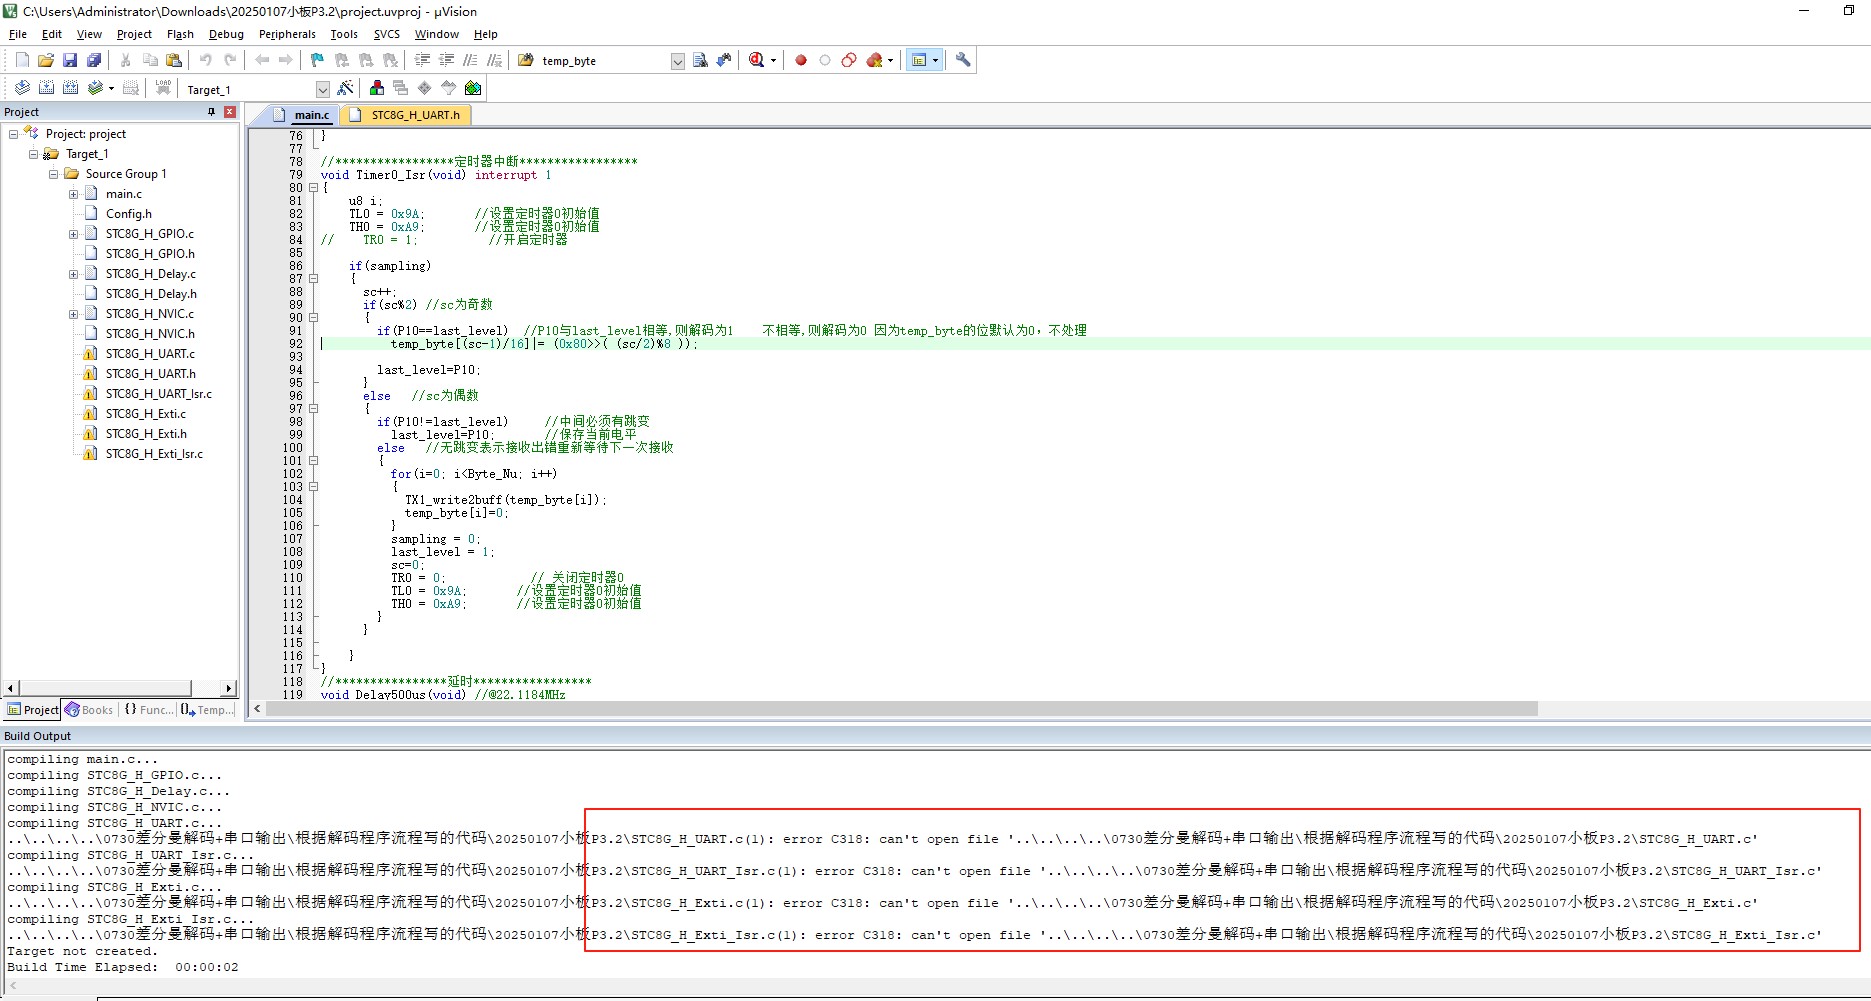Open Options for Target magic wand
The width and height of the screenshot is (1871, 1001).
346,88
